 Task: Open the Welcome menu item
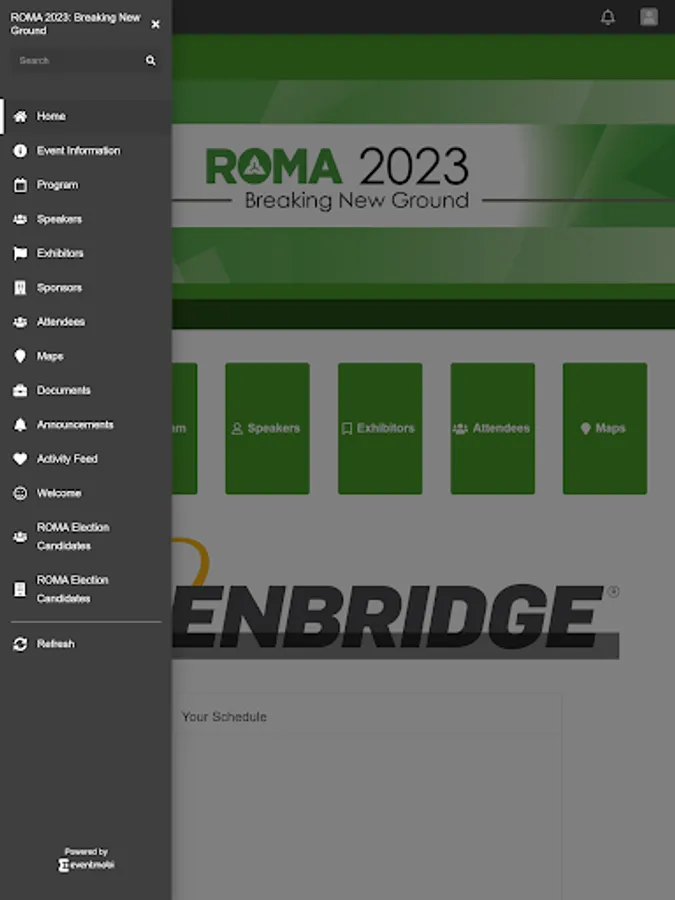(x=86, y=494)
